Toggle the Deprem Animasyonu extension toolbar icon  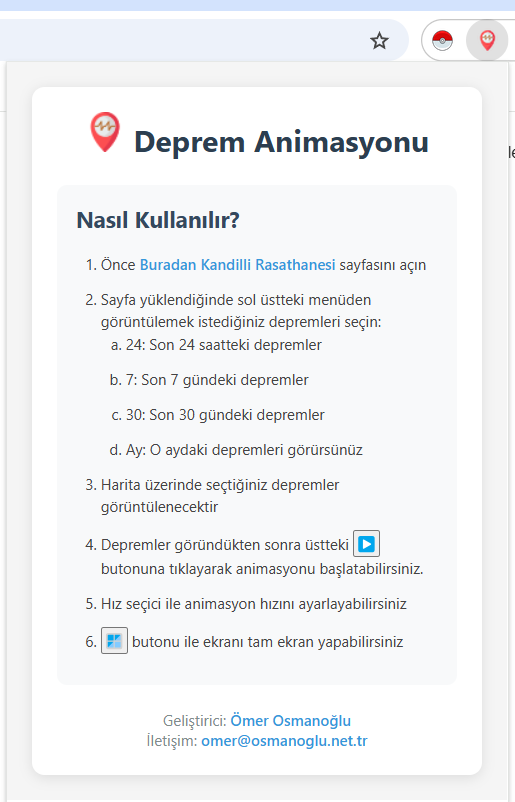click(x=487, y=40)
